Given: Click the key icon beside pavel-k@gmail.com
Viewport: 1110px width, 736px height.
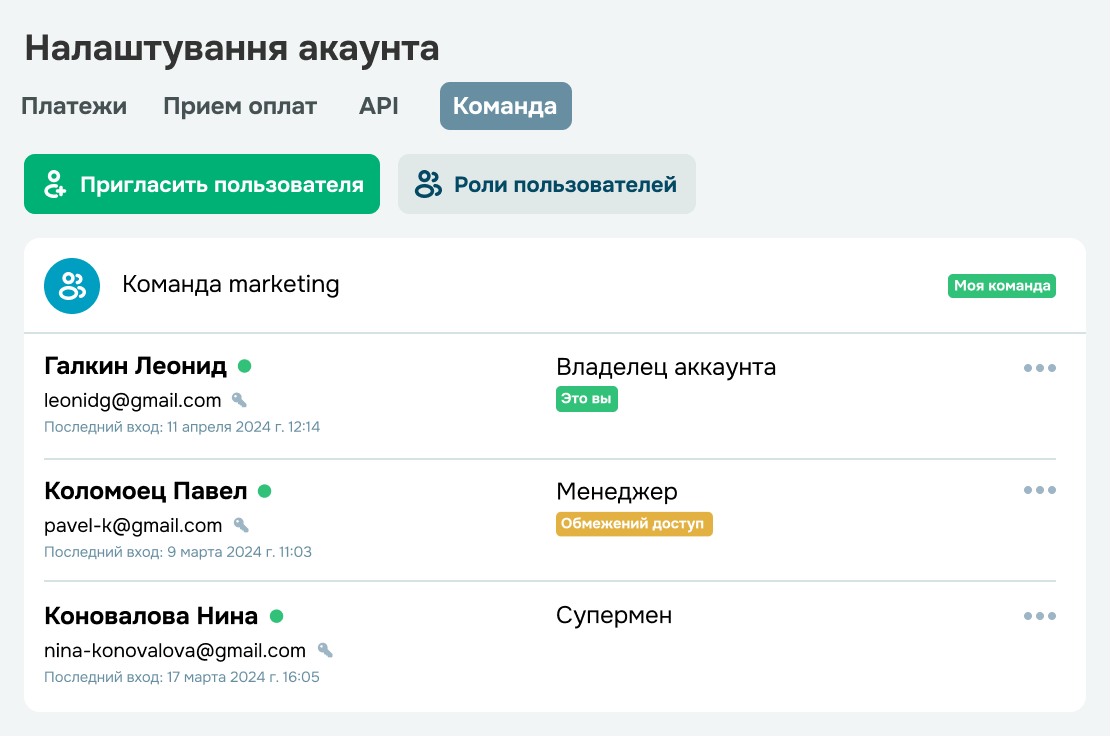Looking at the screenshot, I should coord(241,525).
